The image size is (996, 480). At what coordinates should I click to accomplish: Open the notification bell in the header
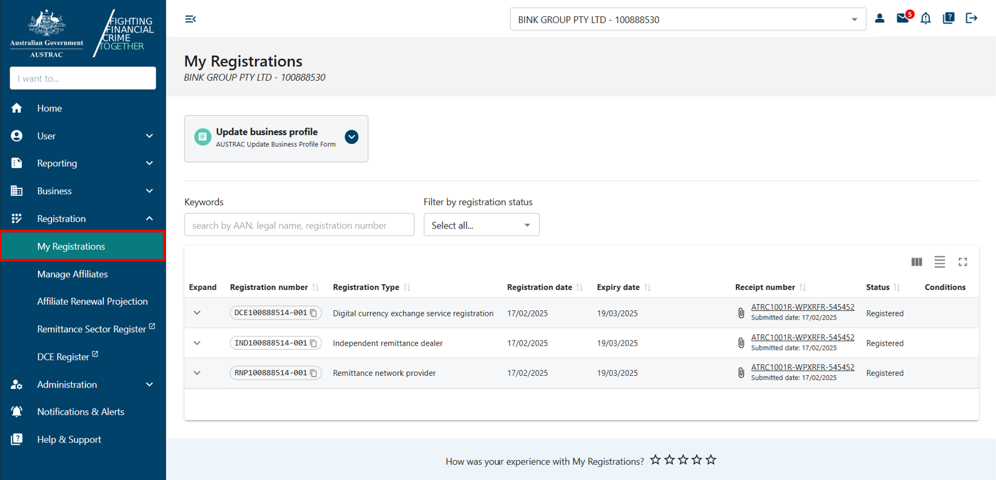[925, 18]
